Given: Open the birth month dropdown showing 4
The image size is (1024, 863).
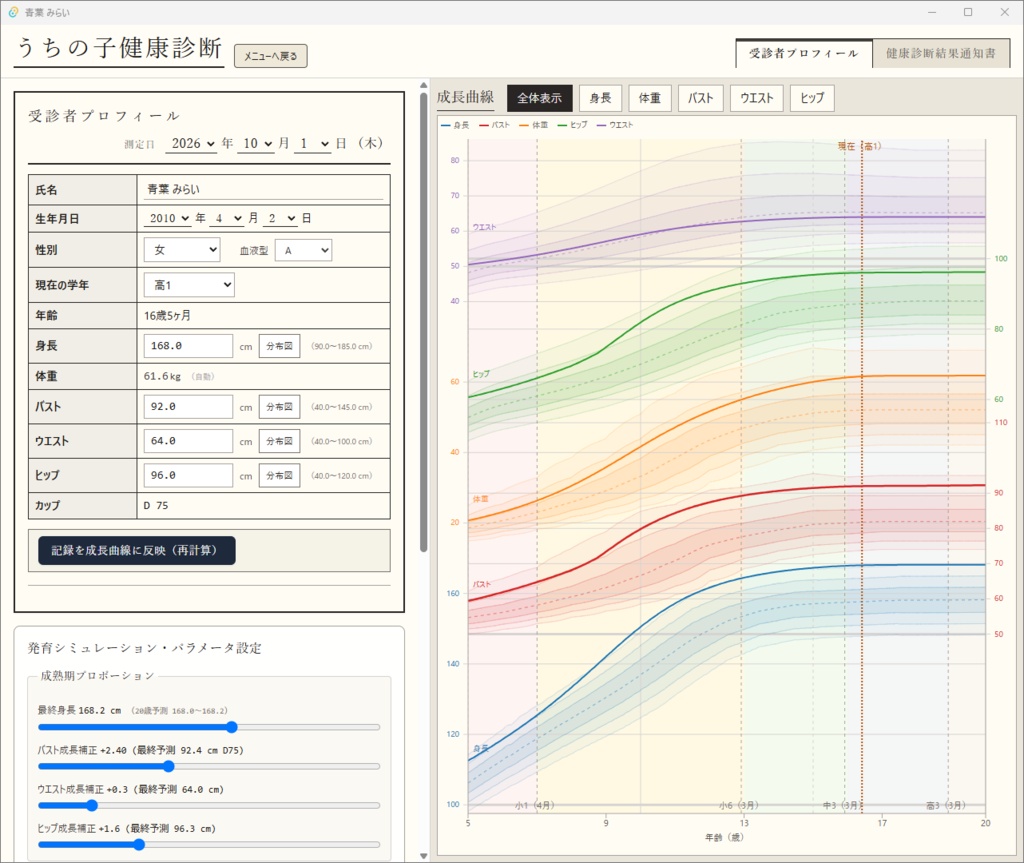Looking at the screenshot, I should click(x=227, y=218).
